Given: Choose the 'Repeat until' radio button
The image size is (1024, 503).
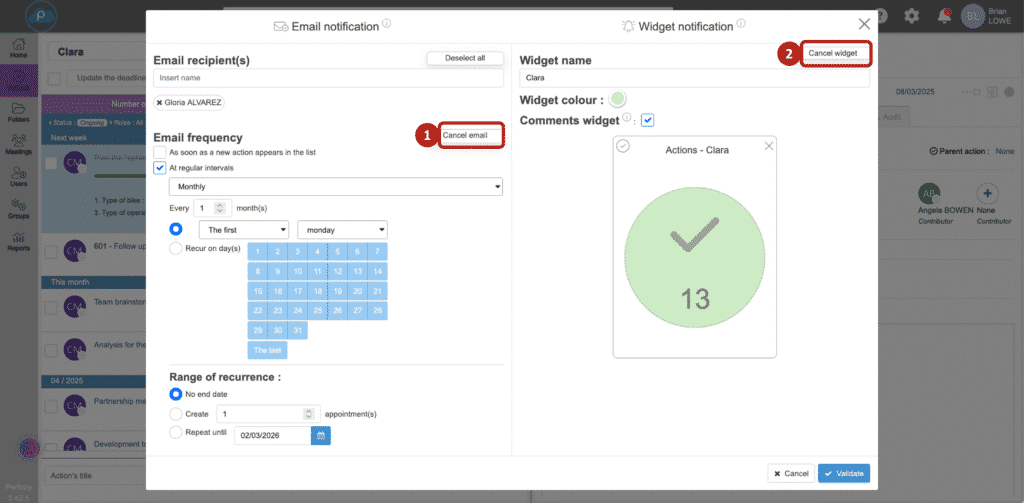Looking at the screenshot, I should [176, 433].
